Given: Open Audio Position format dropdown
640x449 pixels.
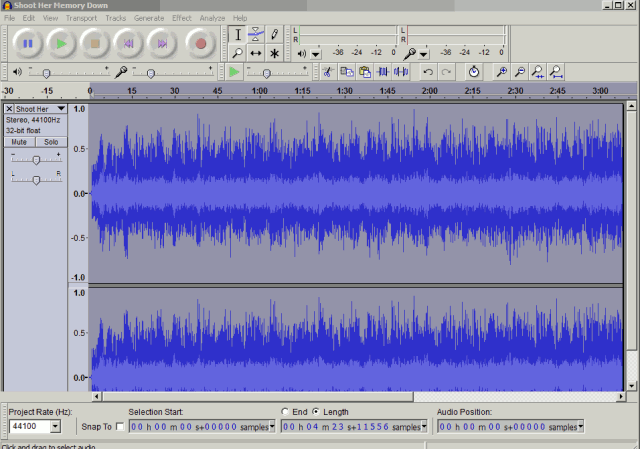Looking at the screenshot, I should 580,427.
